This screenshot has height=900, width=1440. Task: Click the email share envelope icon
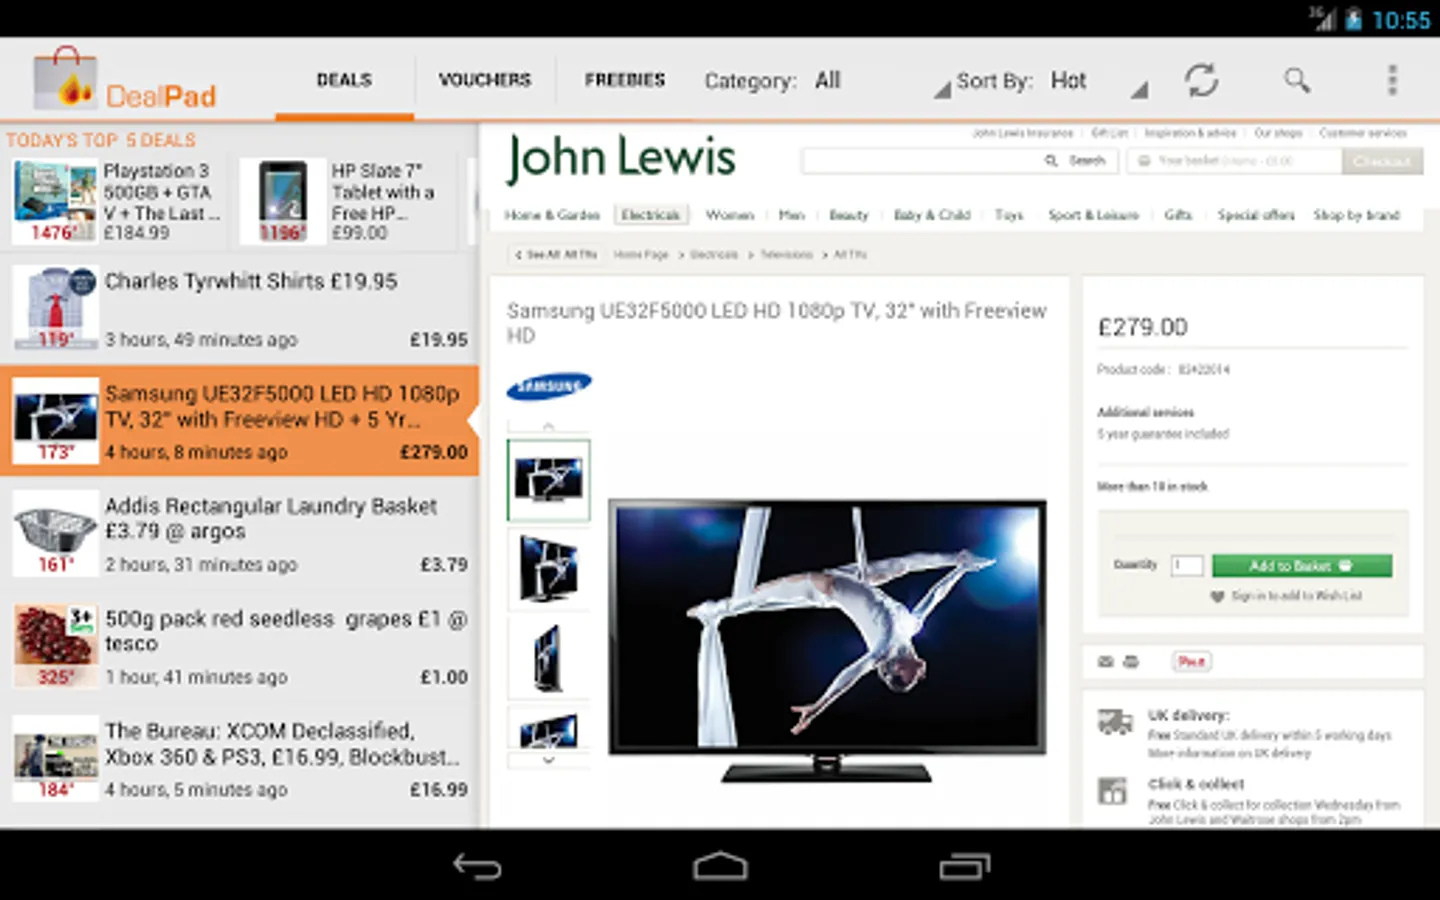1105,662
